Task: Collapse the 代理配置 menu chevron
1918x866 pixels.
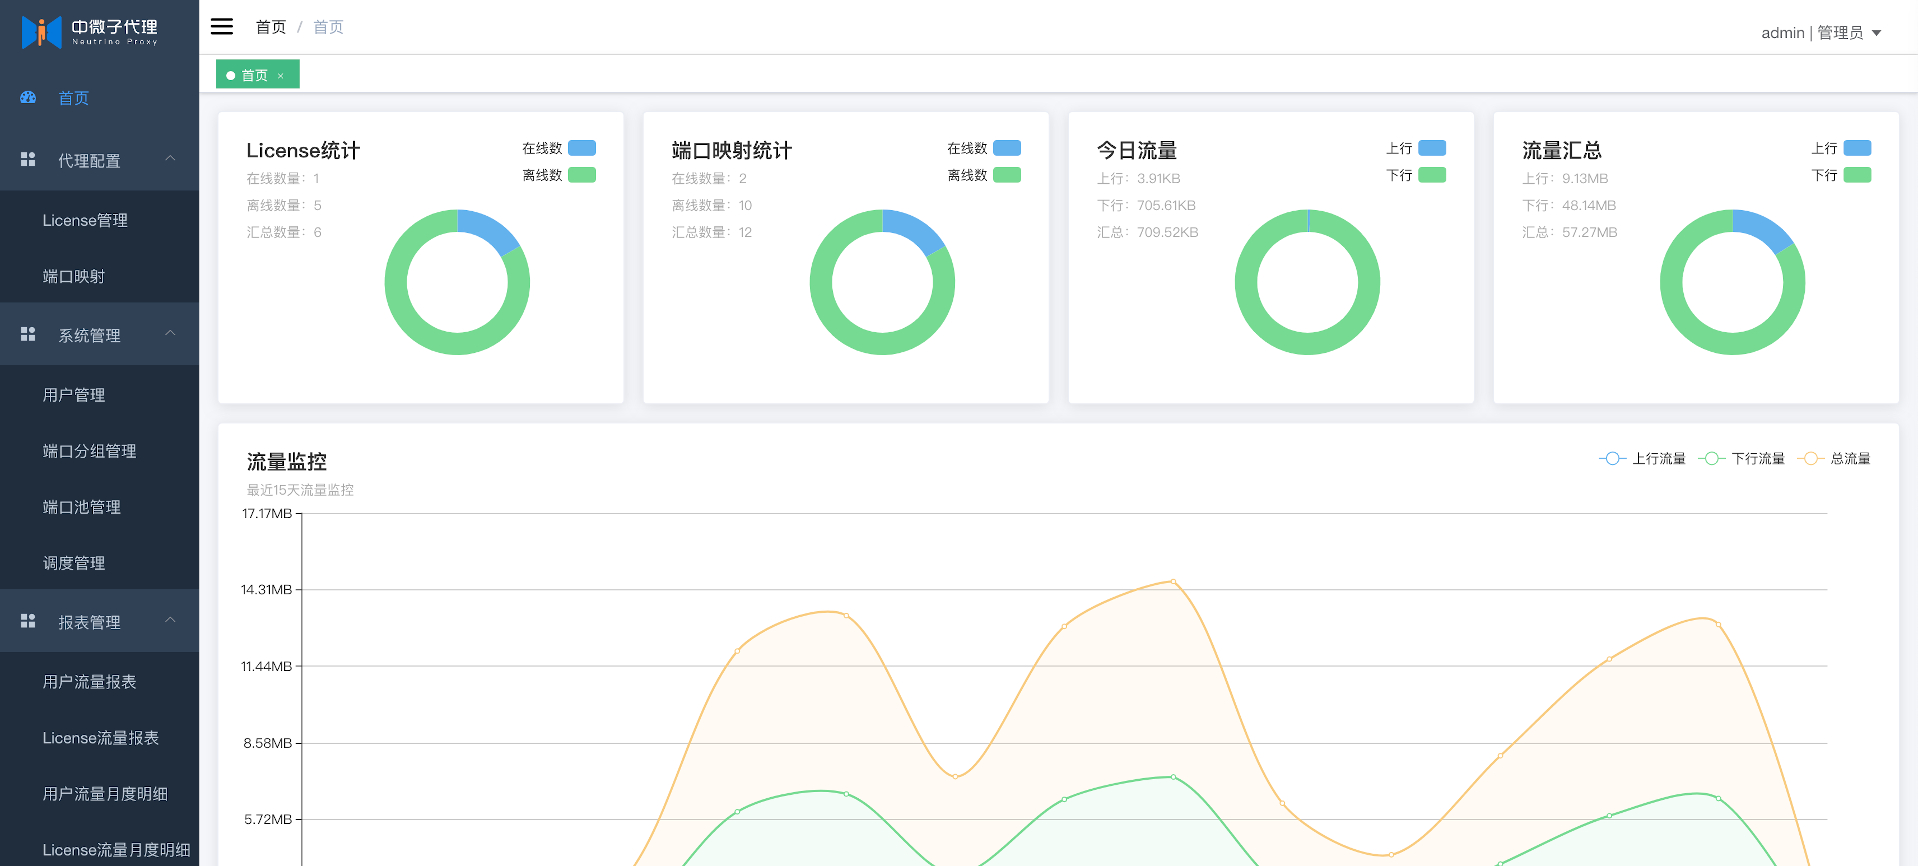Action: point(170,158)
